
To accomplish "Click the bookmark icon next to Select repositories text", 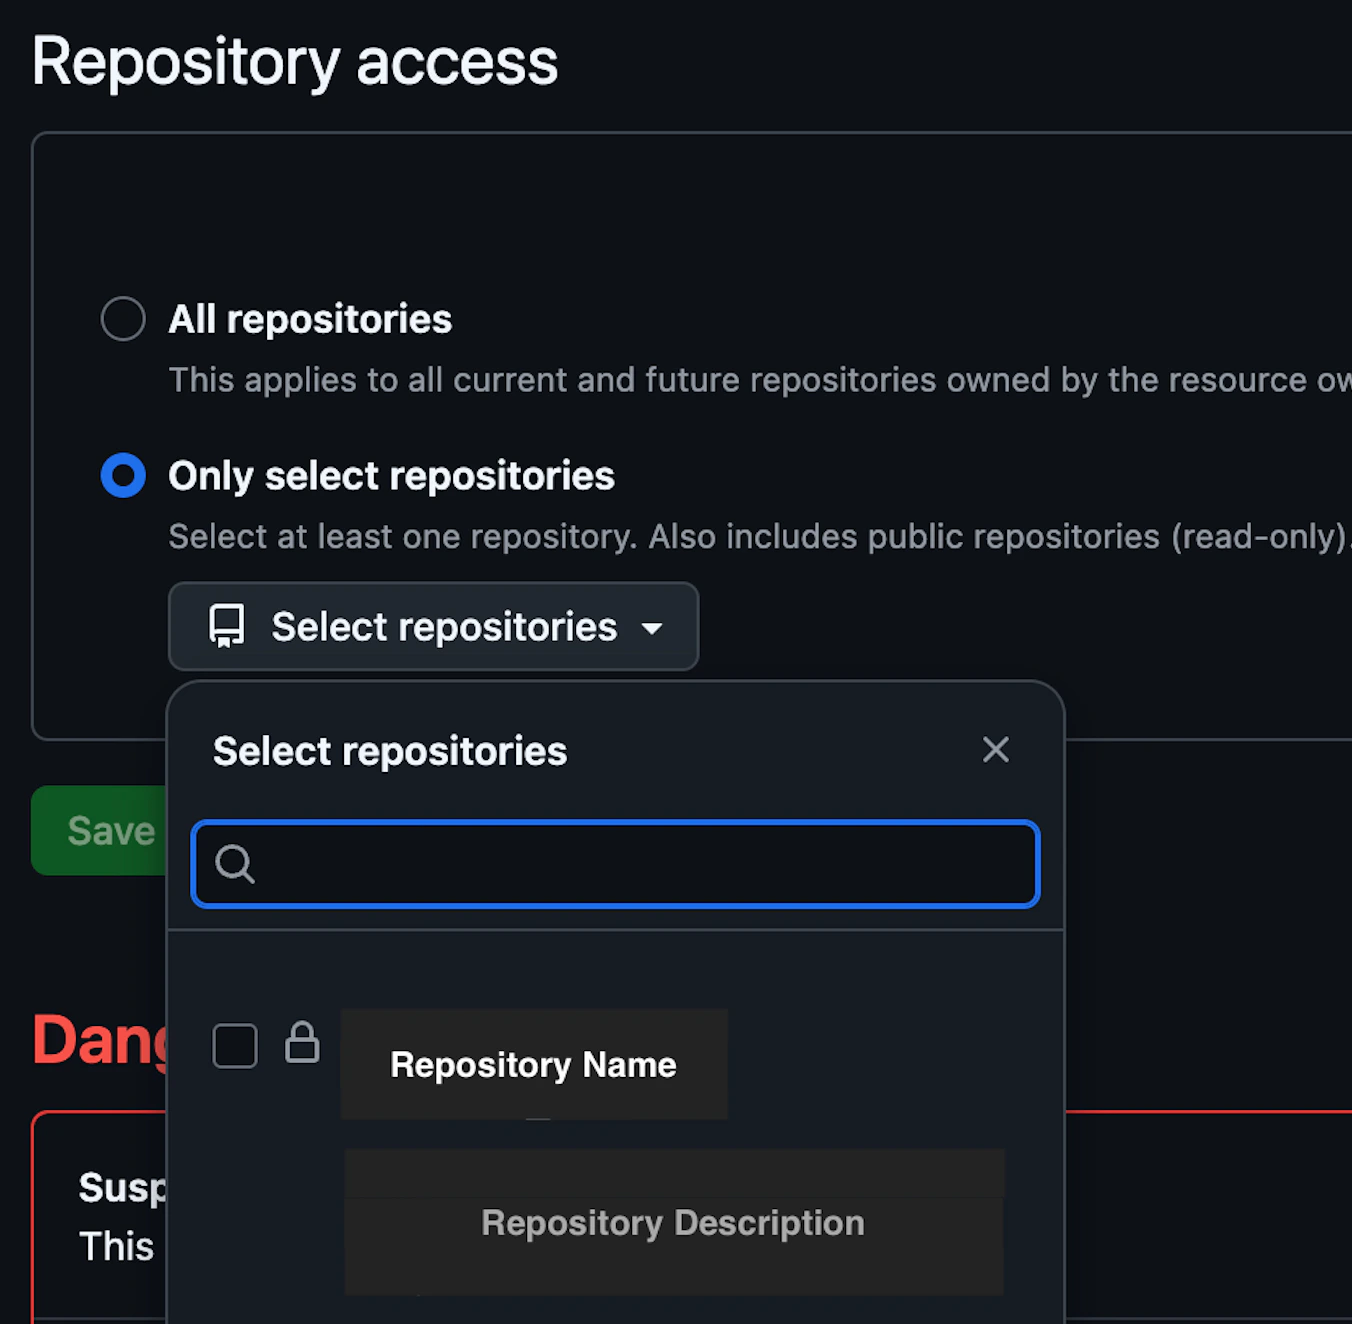I will tap(224, 626).
